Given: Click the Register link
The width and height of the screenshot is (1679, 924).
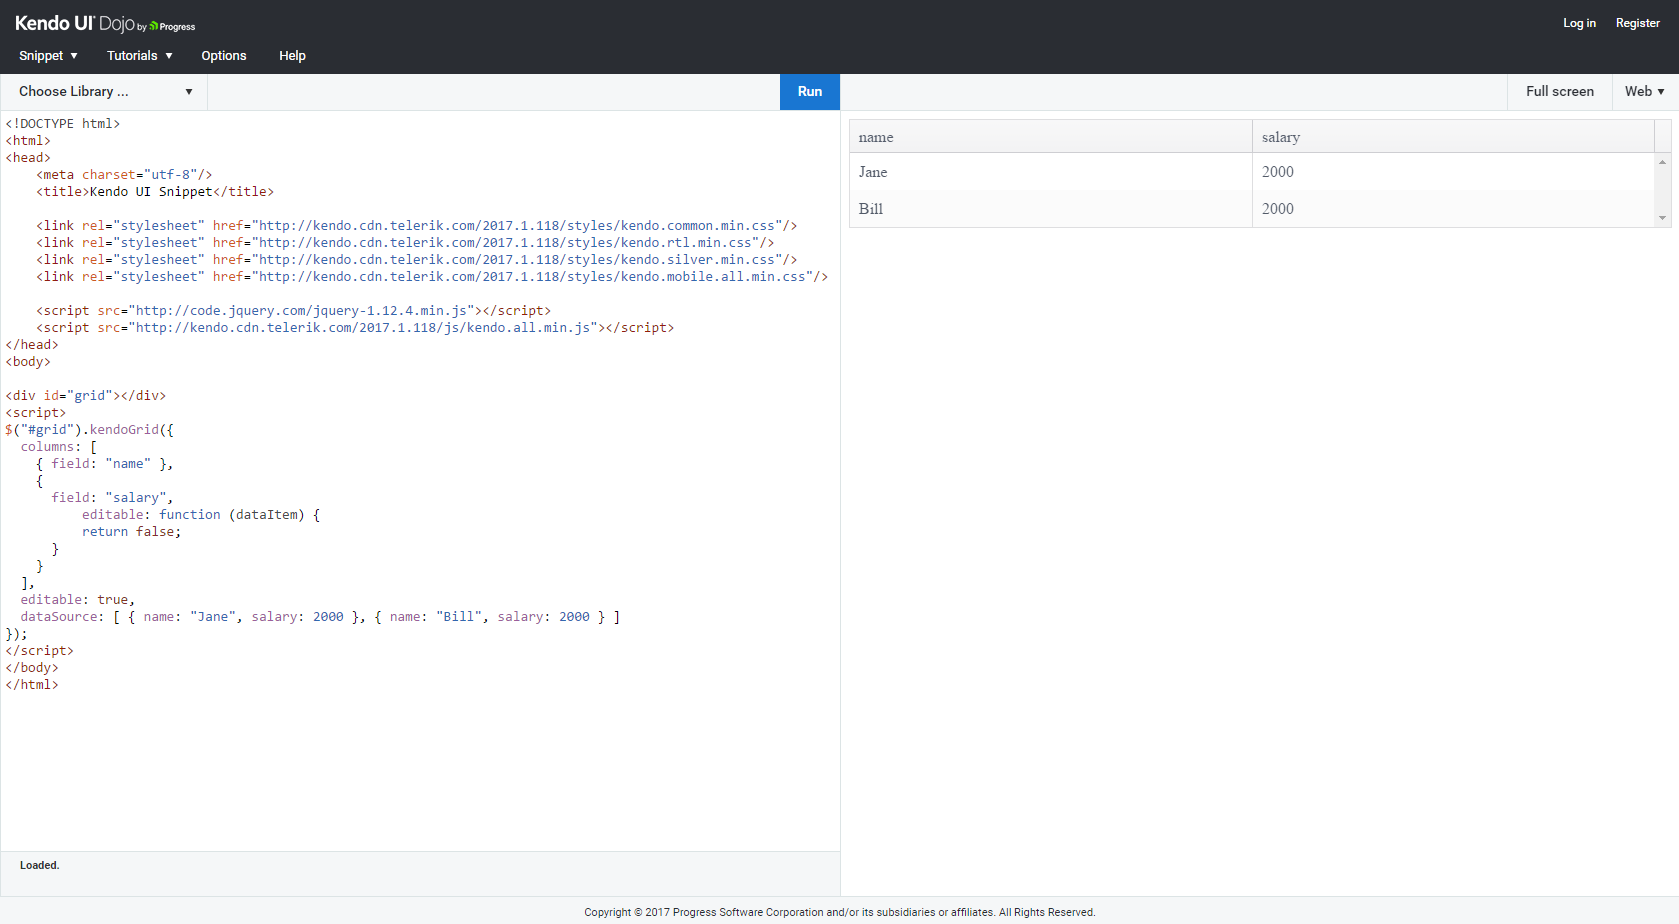Looking at the screenshot, I should pos(1637,23).
